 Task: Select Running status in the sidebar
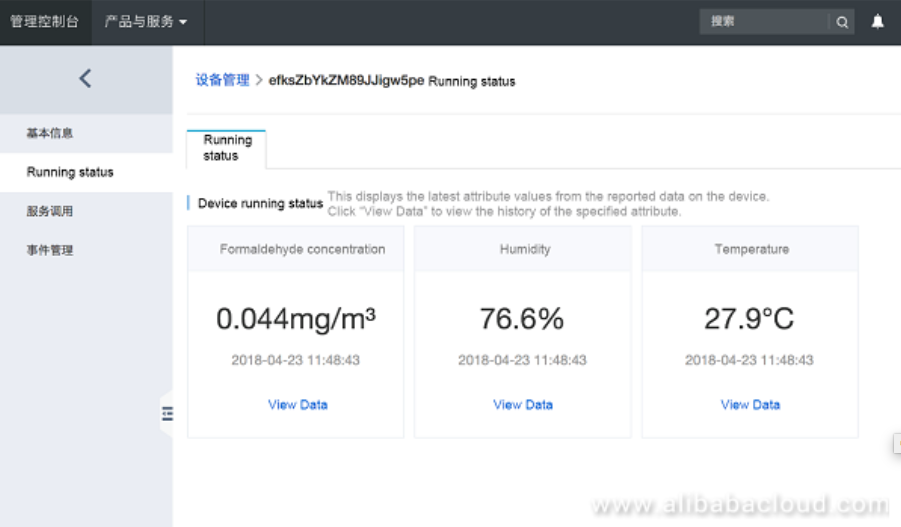click(x=70, y=172)
